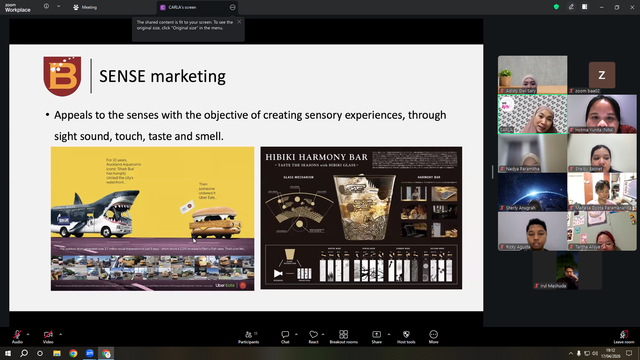Expand chat options arrow beside Chat
The height and width of the screenshot is (360, 640).
click(296, 334)
